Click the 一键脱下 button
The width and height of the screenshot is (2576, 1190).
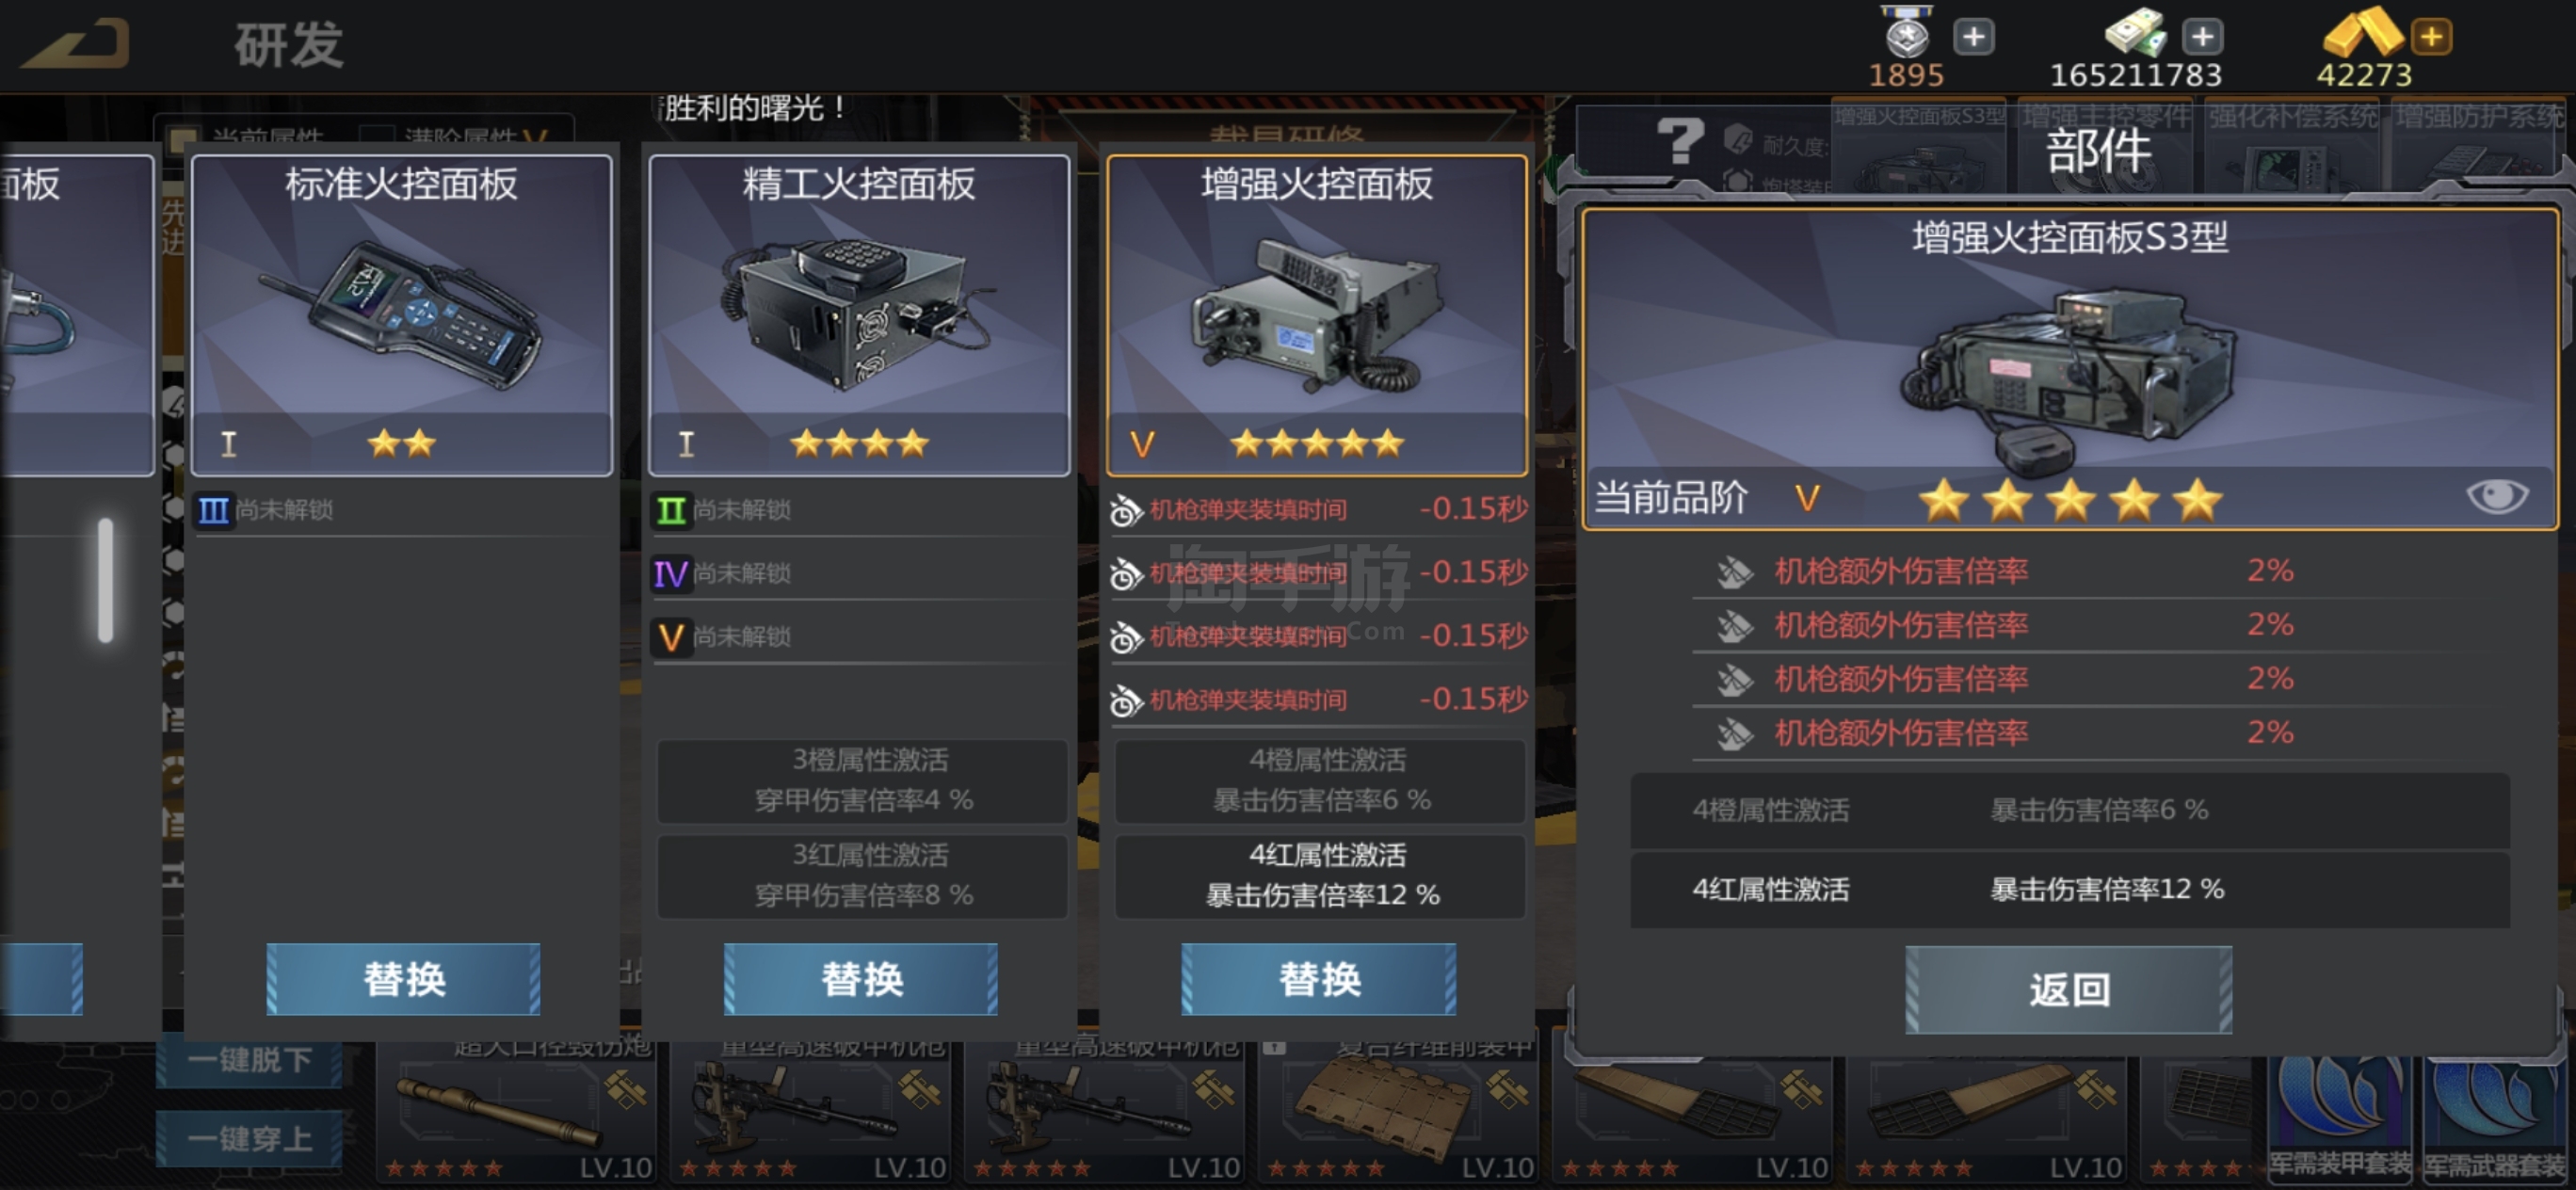[249, 1060]
